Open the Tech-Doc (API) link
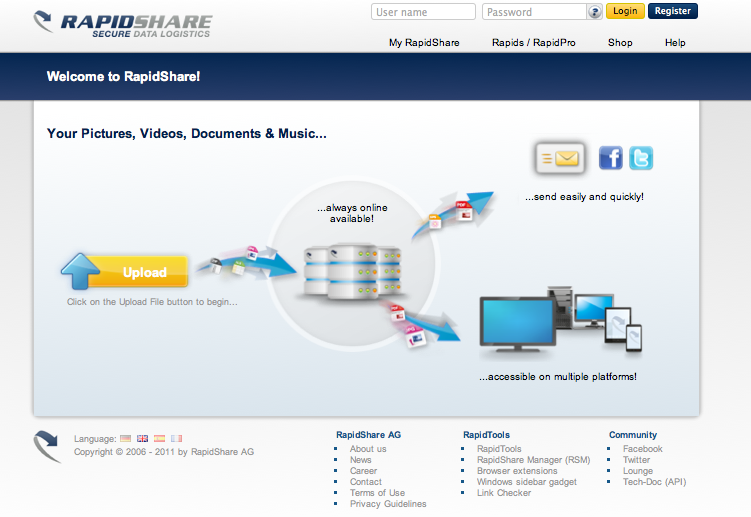The height and width of the screenshot is (517, 751). [655, 482]
